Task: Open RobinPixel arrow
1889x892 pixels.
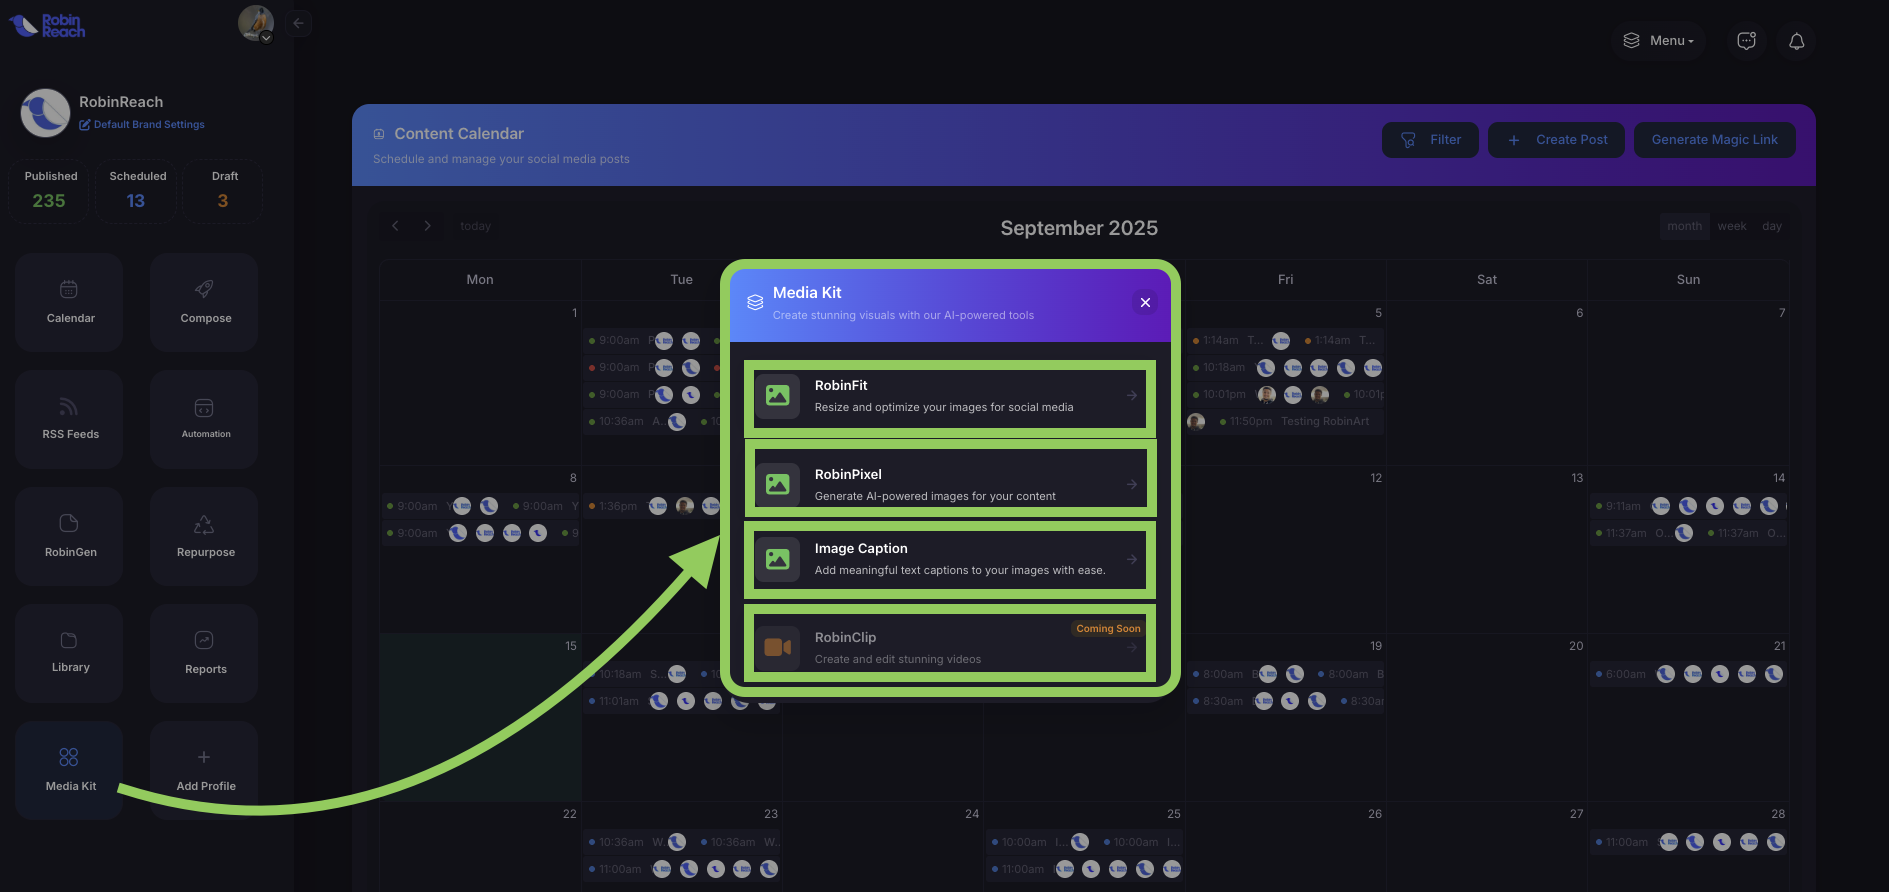Action: tap(1132, 484)
